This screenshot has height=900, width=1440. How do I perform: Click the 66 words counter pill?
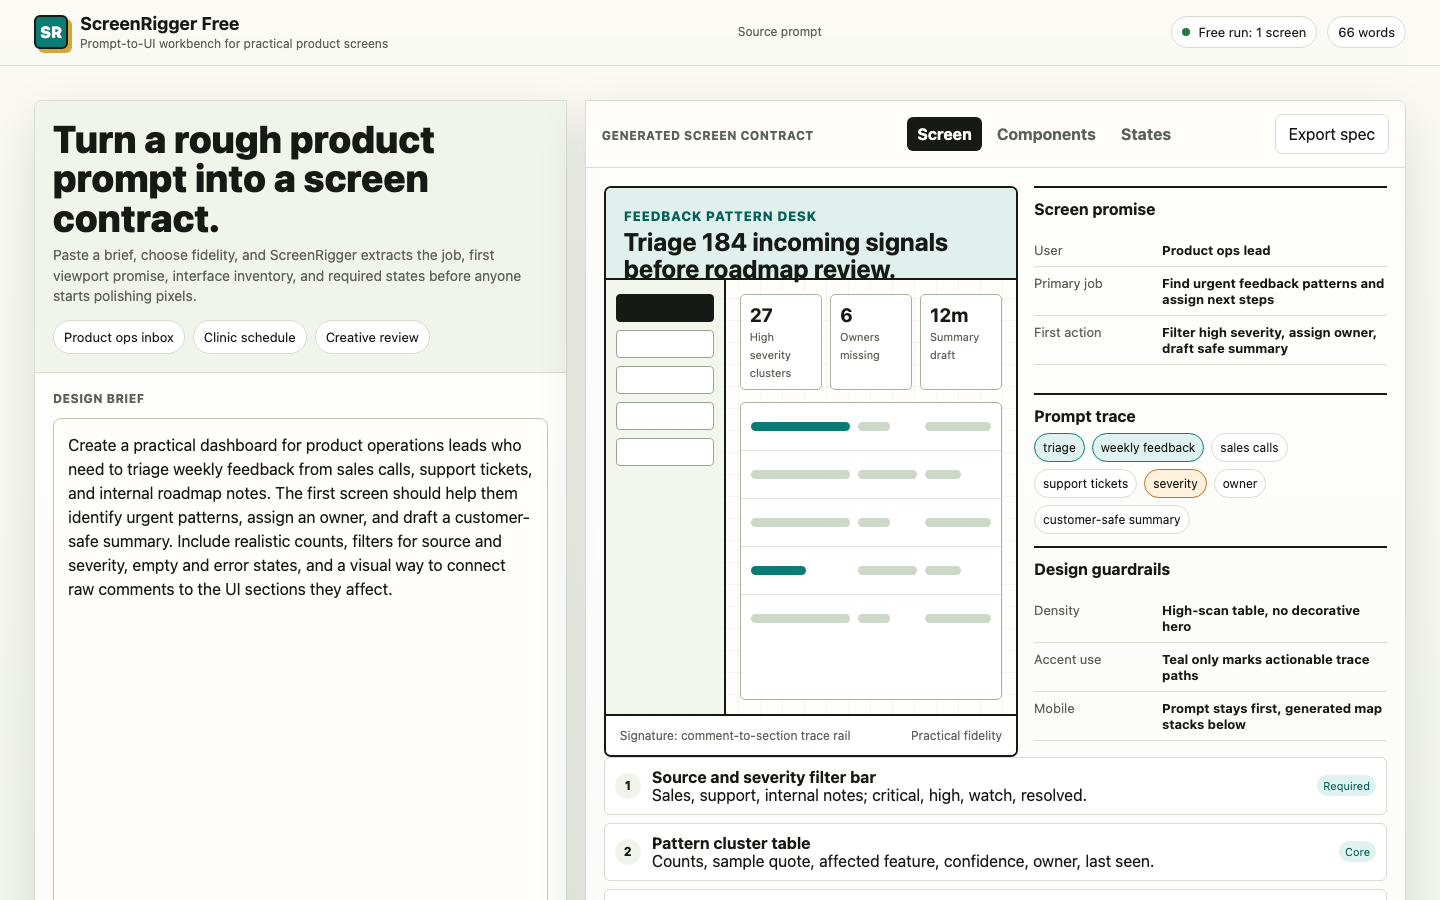pyautogui.click(x=1366, y=32)
